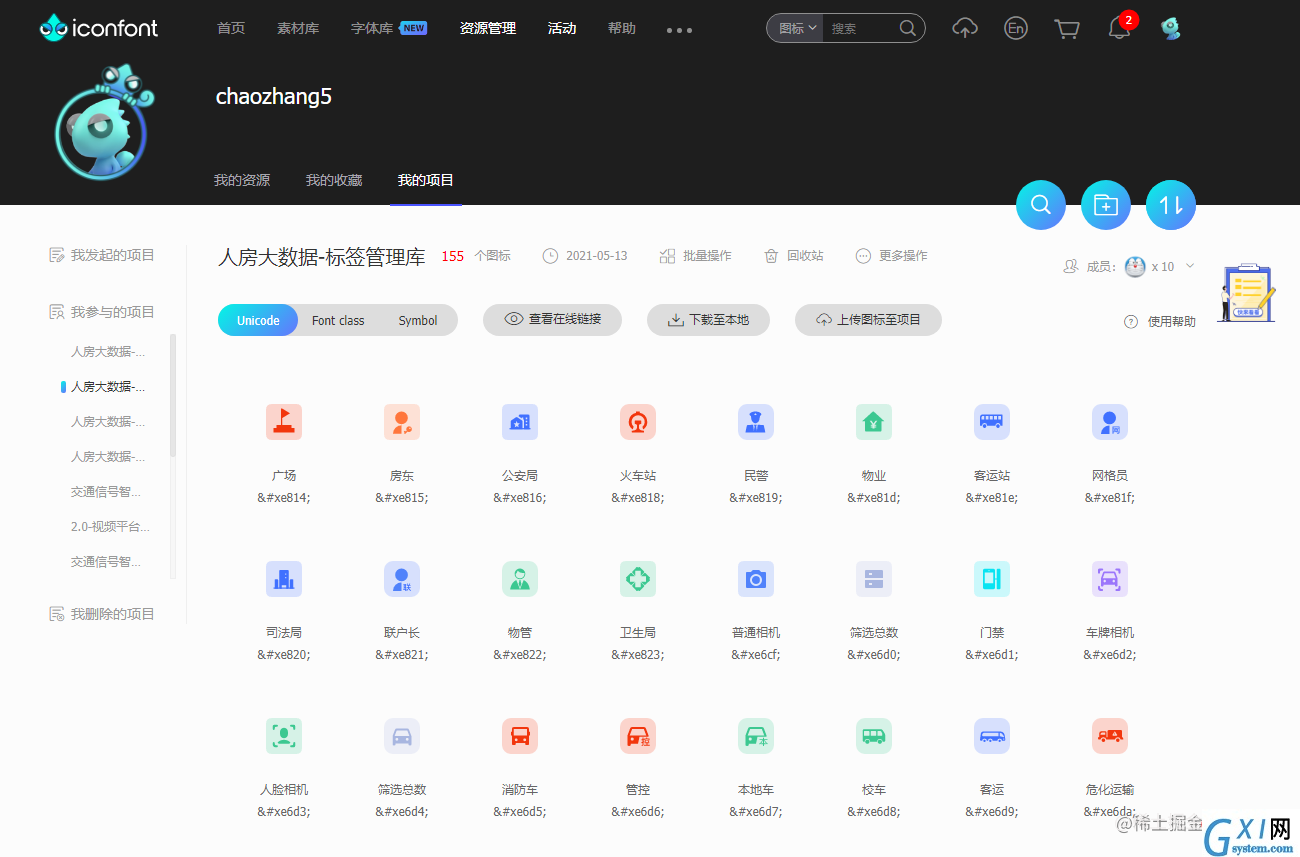Click 批量操作 batch operations
The height and width of the screenshot is (857, 1300).
tap(695, 256)
